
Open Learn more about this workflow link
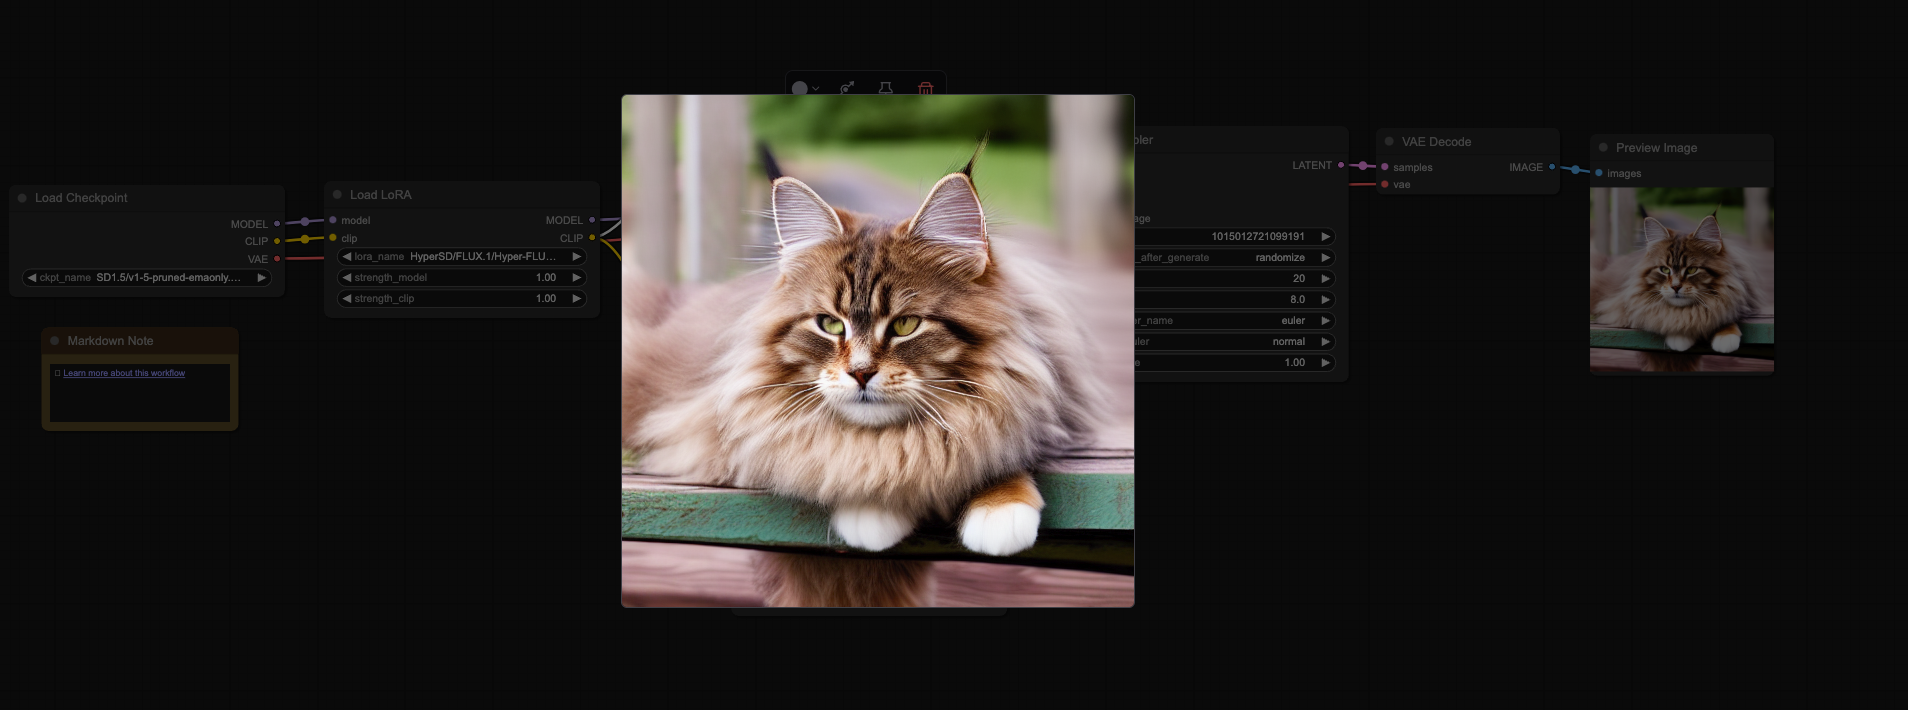pos(124,373)
